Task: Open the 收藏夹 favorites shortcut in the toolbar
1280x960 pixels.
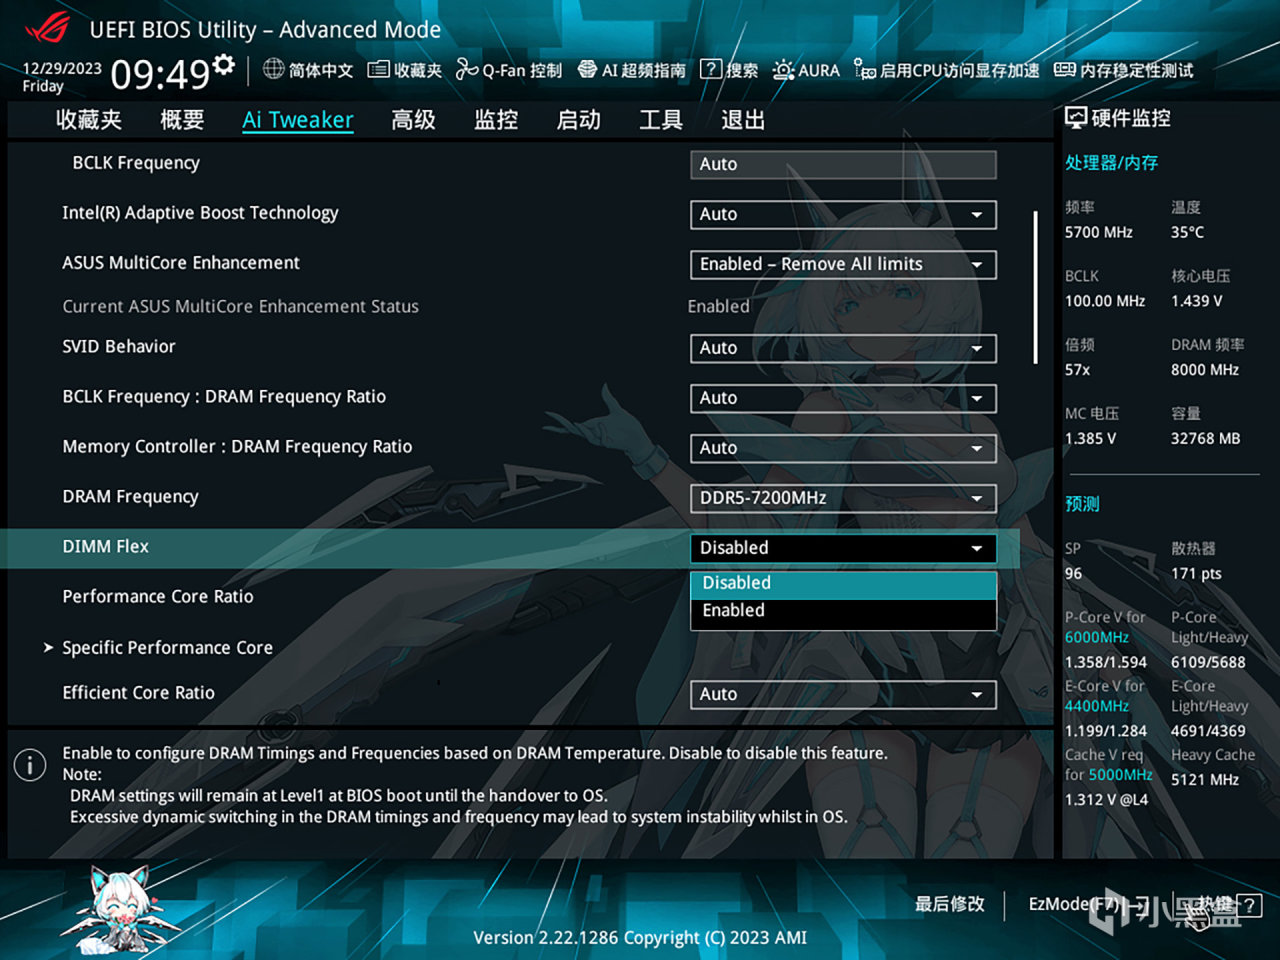Action: pos(404,69)
